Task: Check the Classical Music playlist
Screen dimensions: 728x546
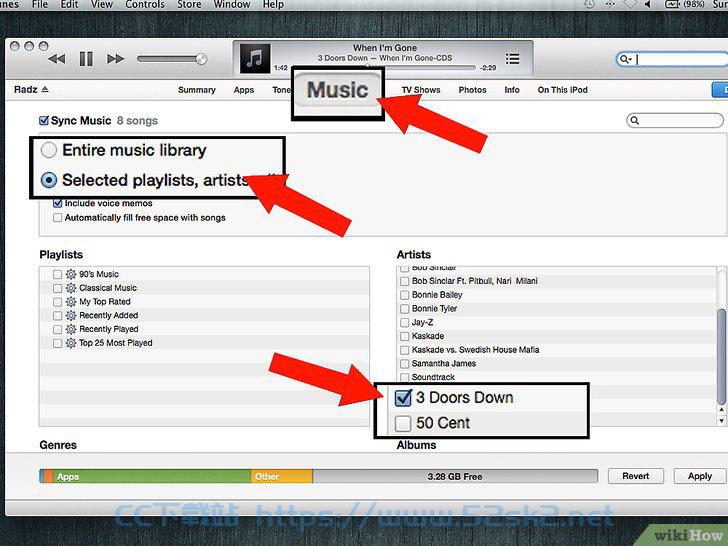Action: 58,288
